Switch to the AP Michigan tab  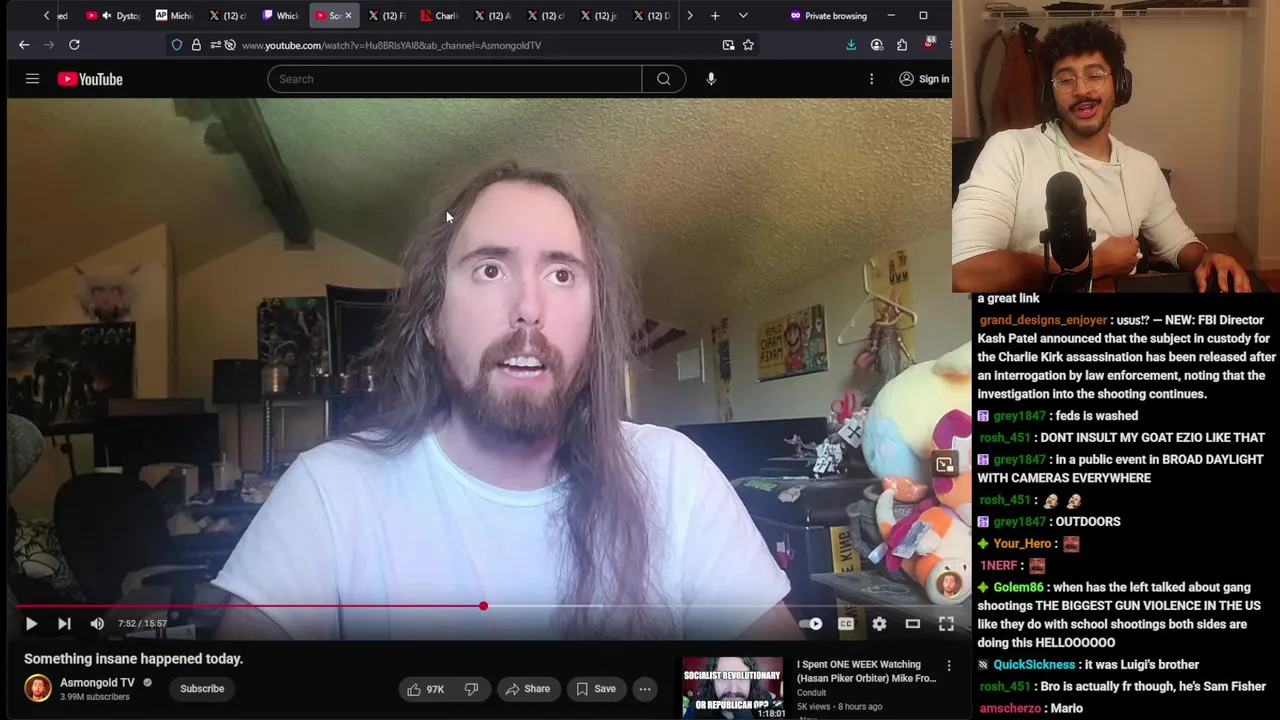174,16
